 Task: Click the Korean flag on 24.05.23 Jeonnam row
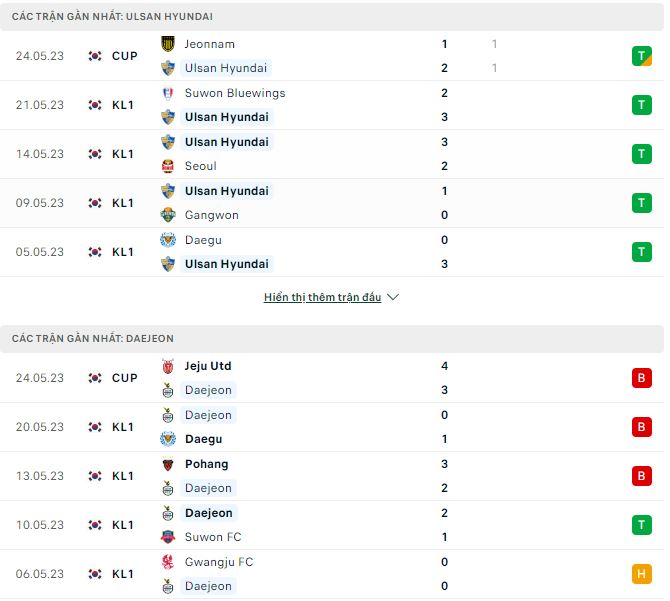(x=95, y=56)
